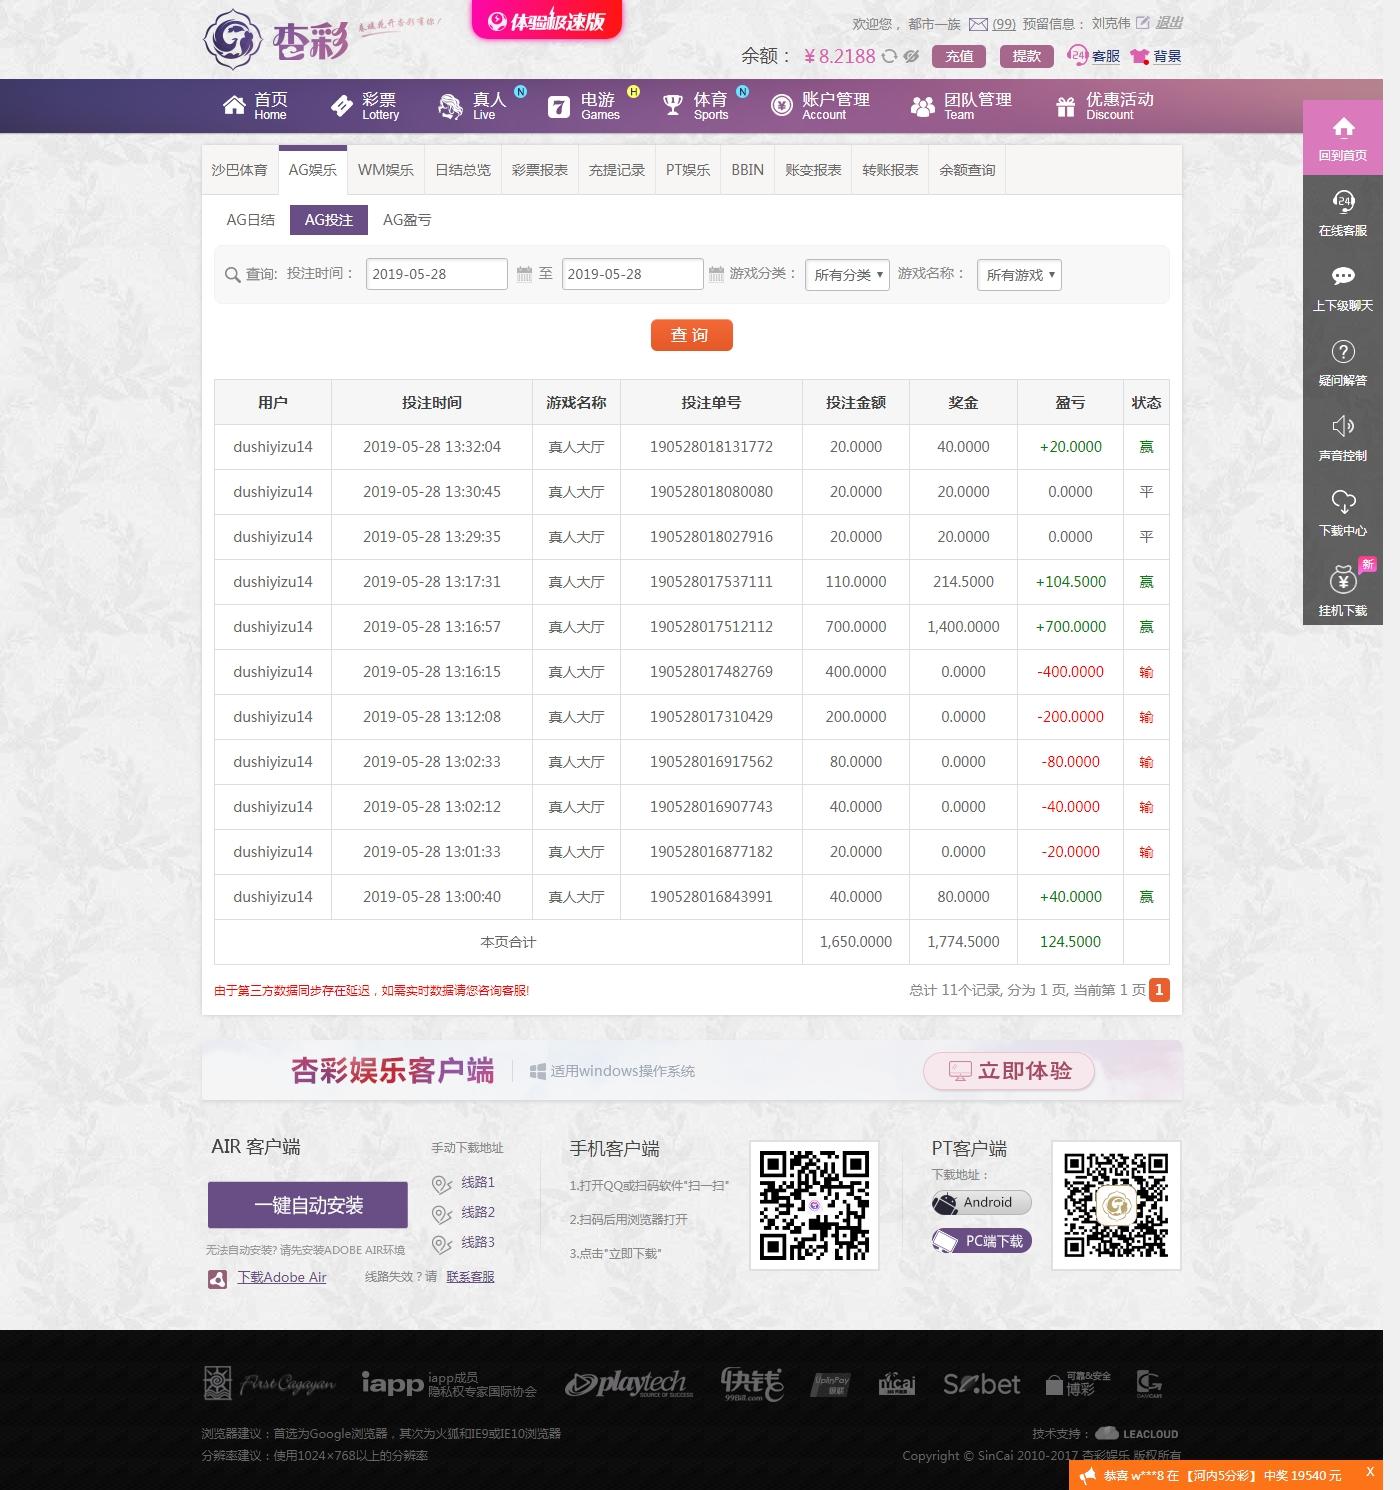Click the 退出 logout link
Screen dimensions: 1400x1490
(x=1169, y=23)
